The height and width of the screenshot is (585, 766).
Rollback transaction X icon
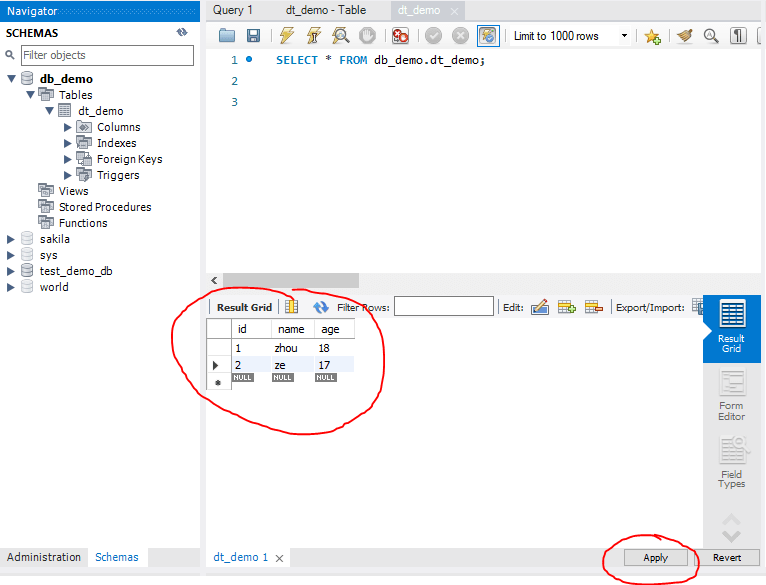[x=460, y=36]
